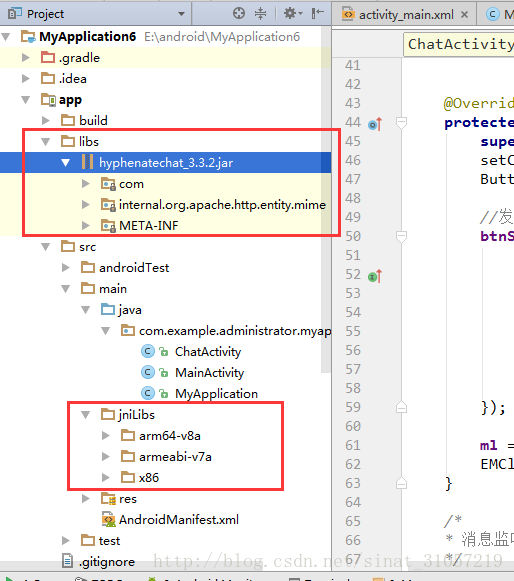Click the Project tool window icon

[x=15, y=14]
